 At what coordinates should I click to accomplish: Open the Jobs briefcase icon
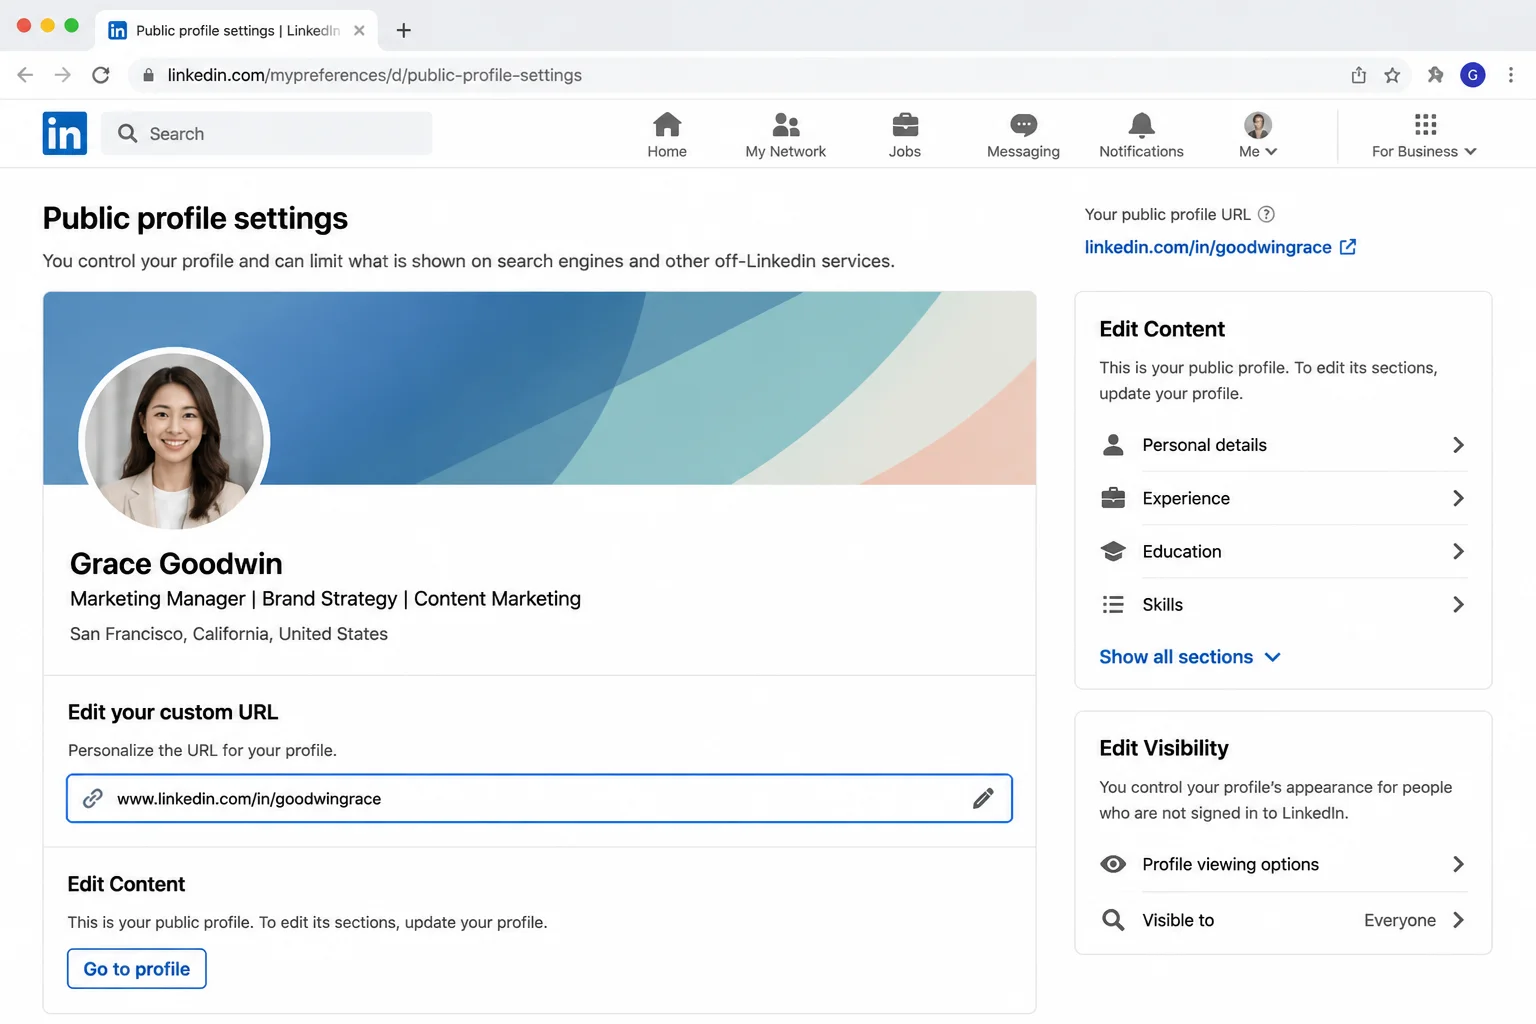[905, 125]
